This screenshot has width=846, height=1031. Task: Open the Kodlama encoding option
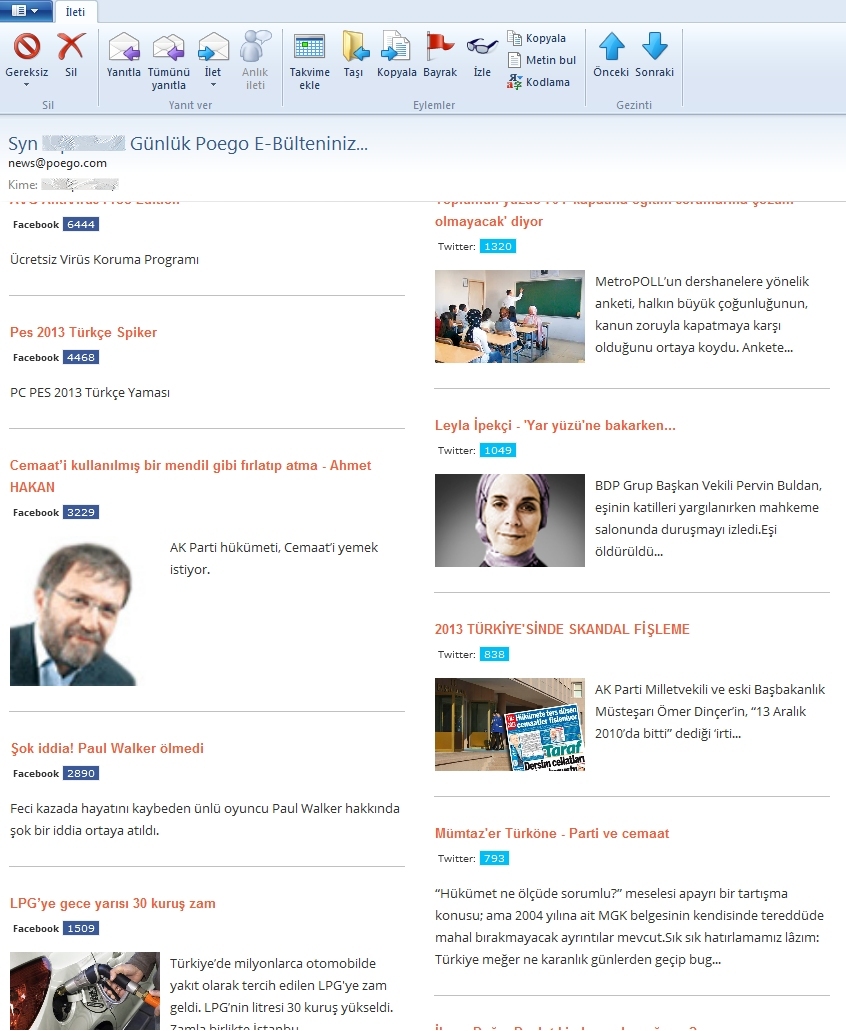(x=538, y=82)
